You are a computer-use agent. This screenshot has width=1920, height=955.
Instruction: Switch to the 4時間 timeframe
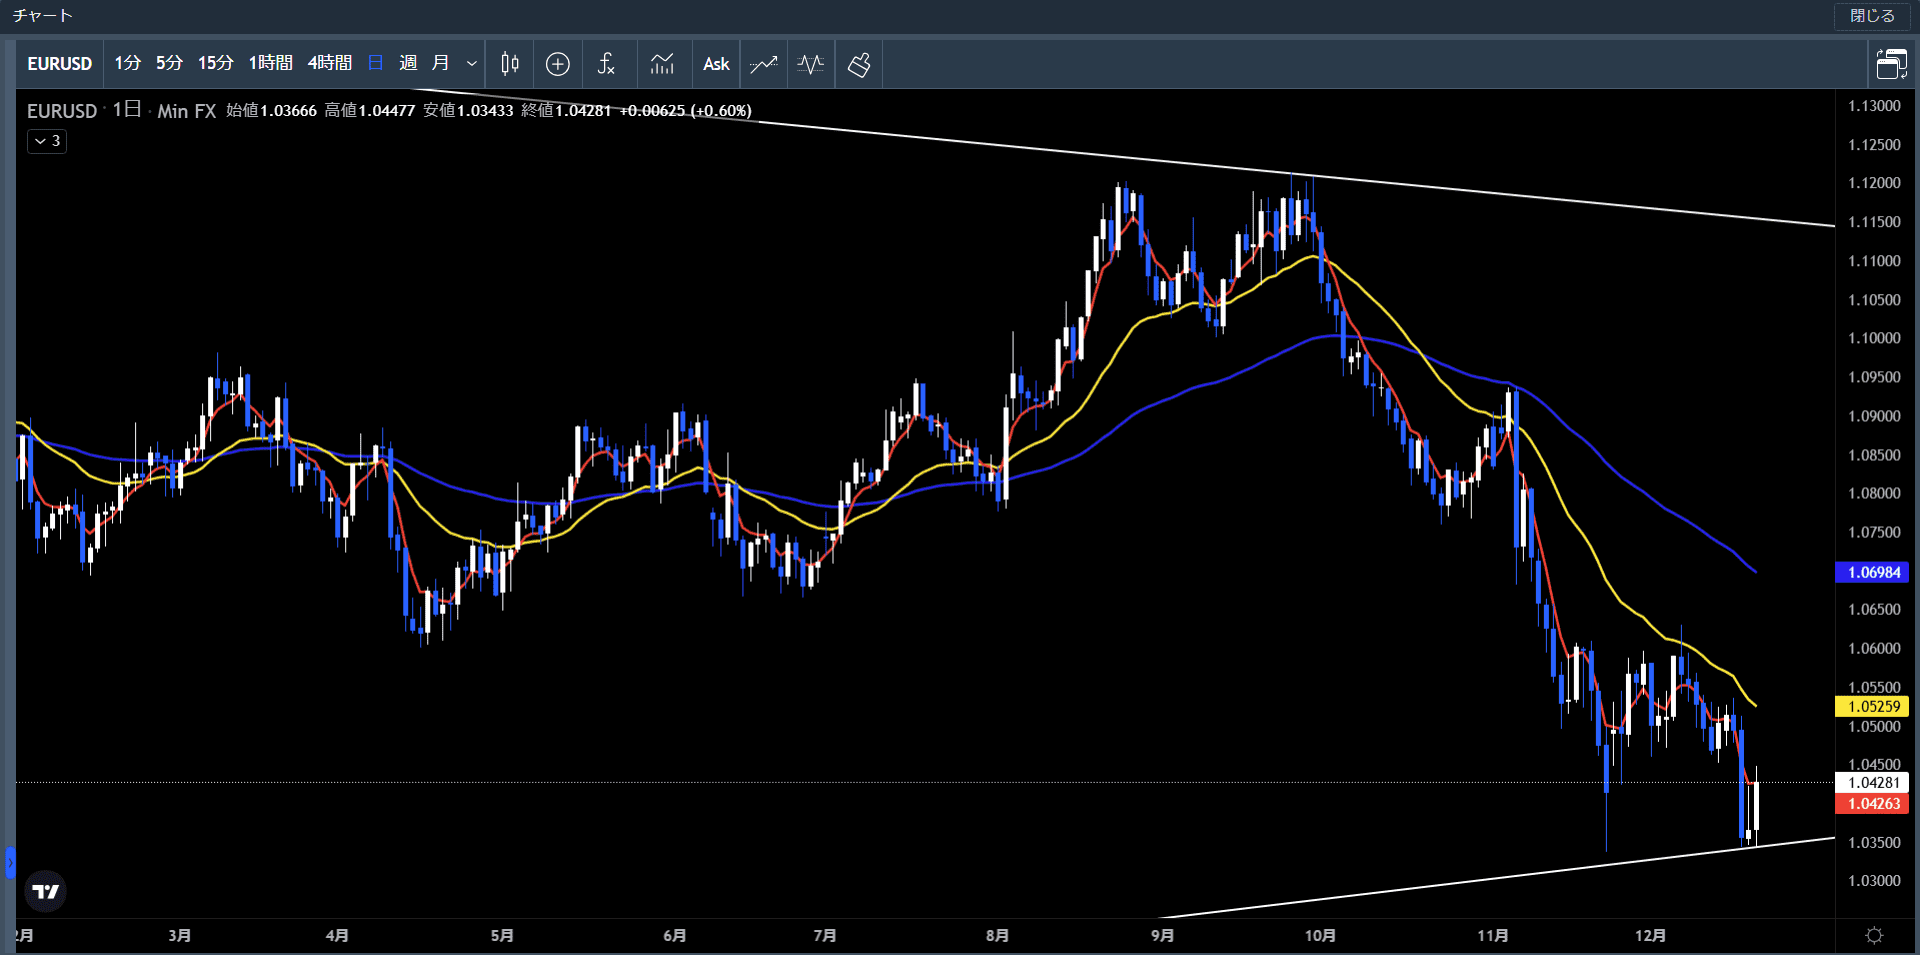coord(330,63)
